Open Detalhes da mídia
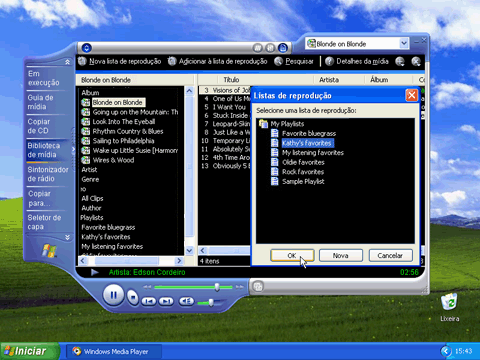Screen dimensions: 480x360 (357, 61)
